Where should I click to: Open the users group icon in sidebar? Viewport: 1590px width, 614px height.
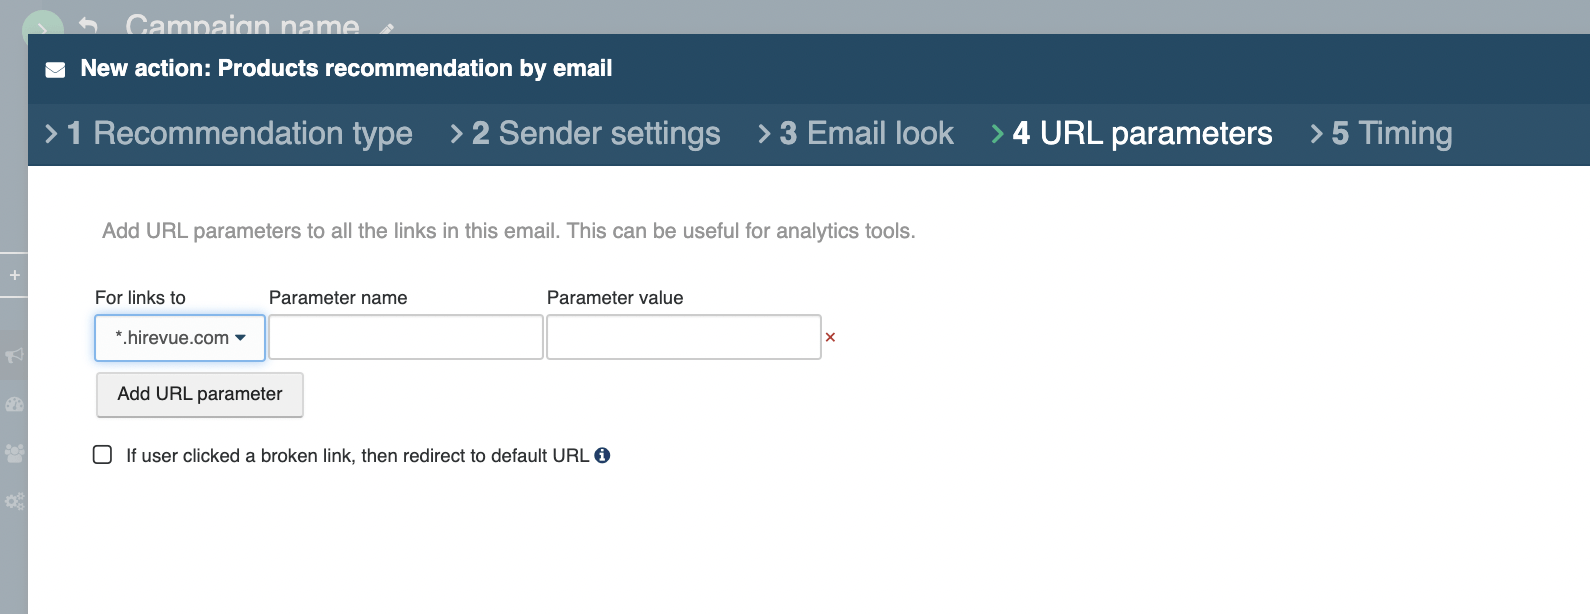(14, 453)
